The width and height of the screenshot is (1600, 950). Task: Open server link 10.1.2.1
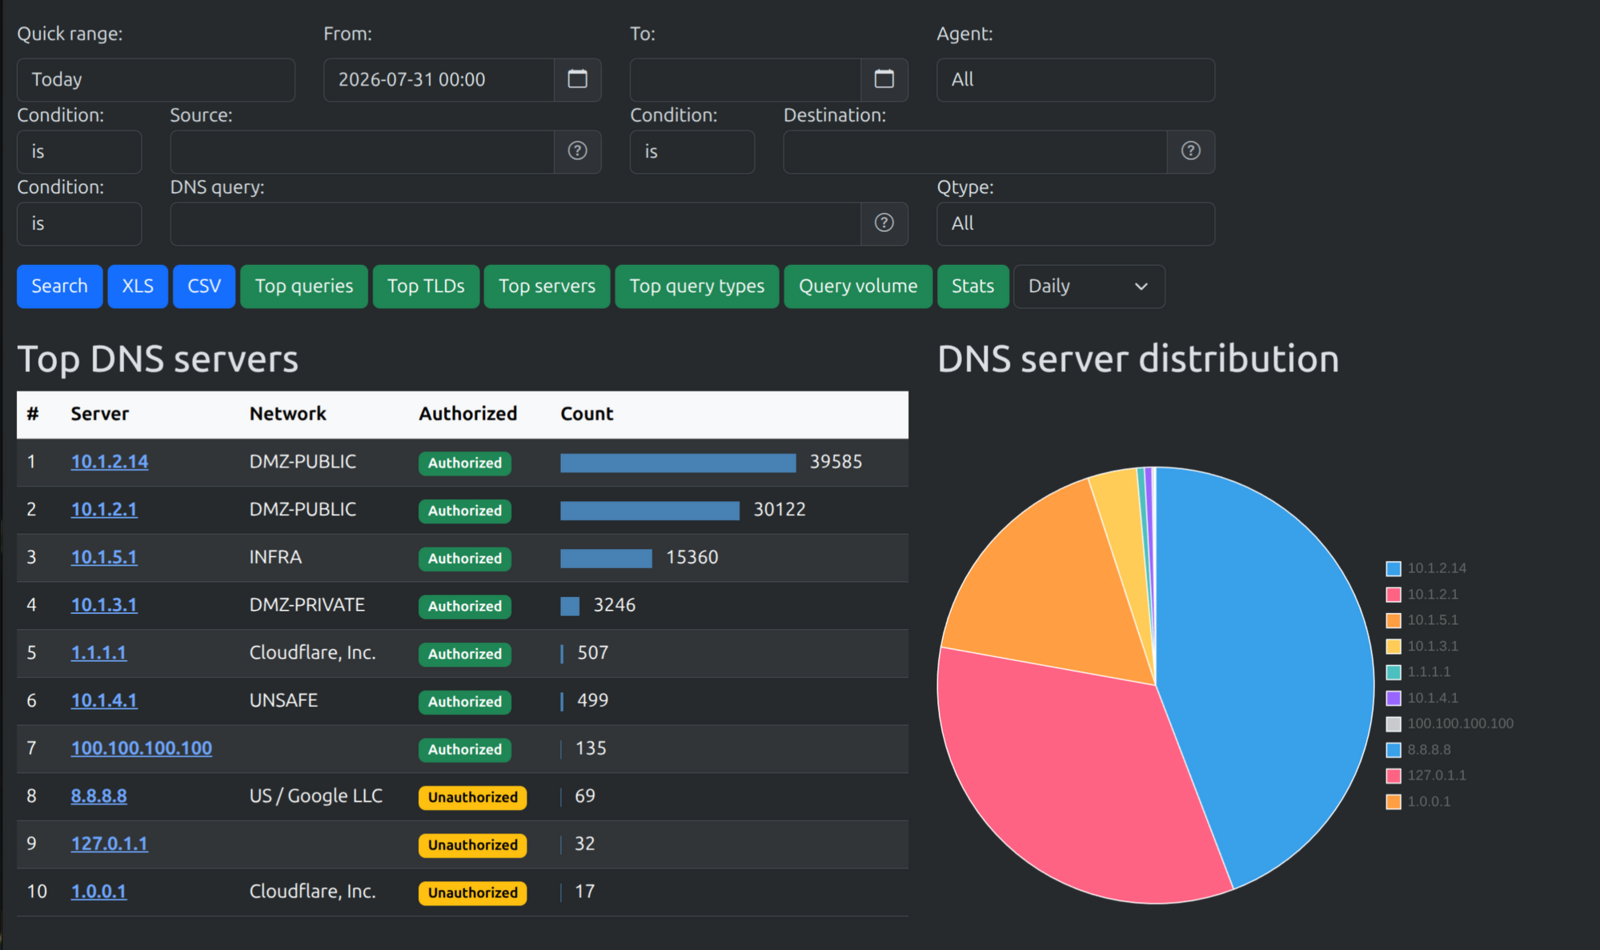tap(104, 510)
